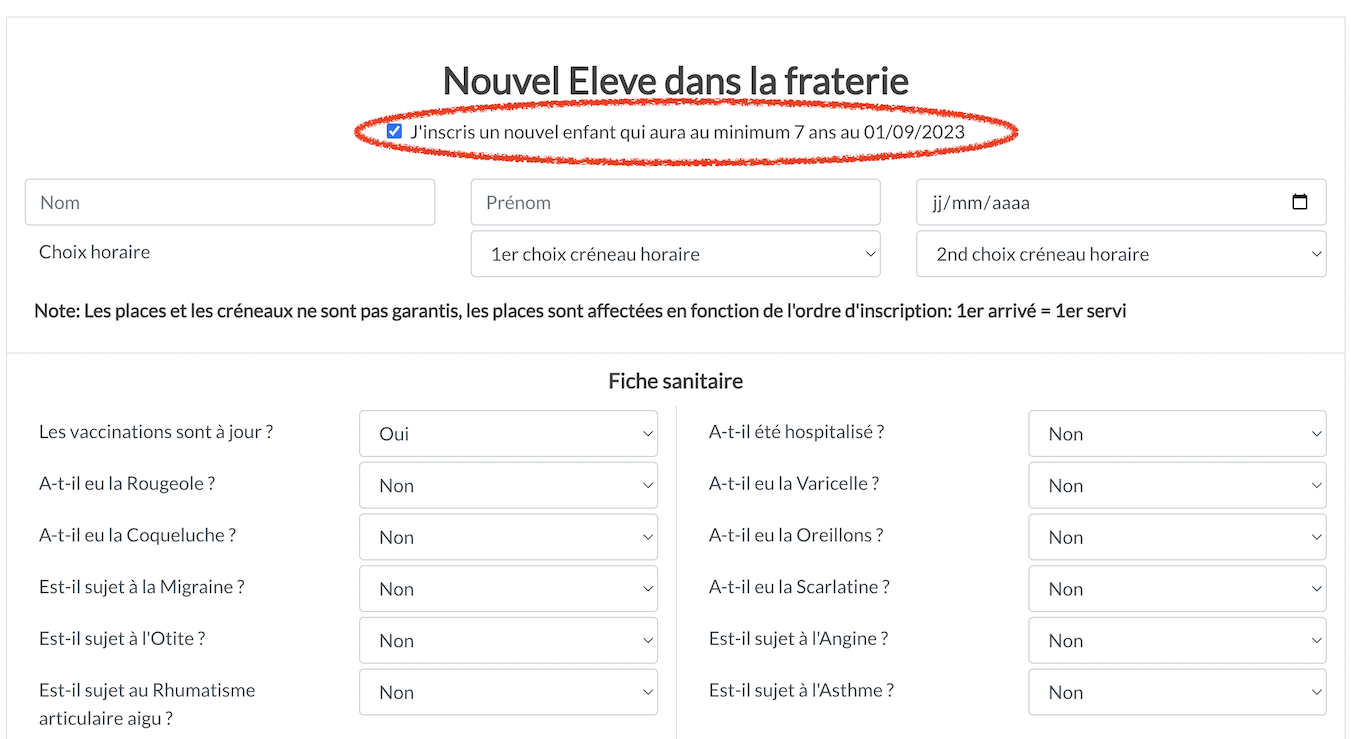Expand the Migraine dropdown

point(508,589)
